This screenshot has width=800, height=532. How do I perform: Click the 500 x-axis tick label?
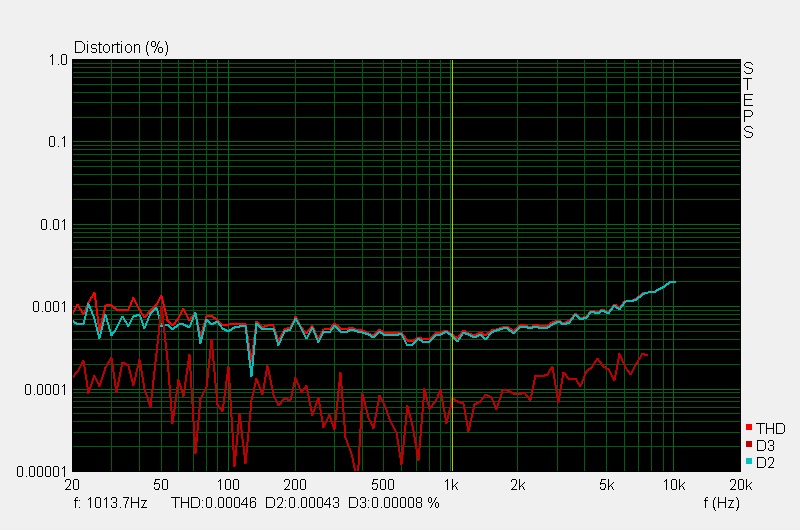point(383,485)
